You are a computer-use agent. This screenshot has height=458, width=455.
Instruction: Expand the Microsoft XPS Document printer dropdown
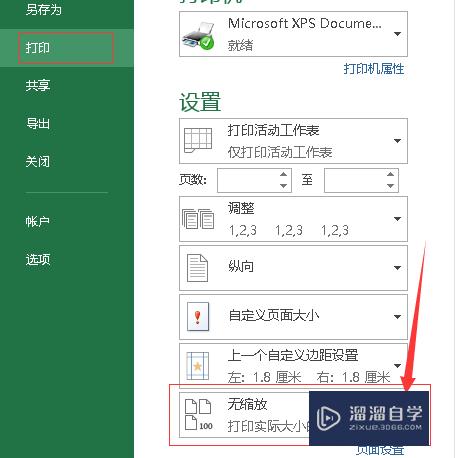(x=397, y=34)
